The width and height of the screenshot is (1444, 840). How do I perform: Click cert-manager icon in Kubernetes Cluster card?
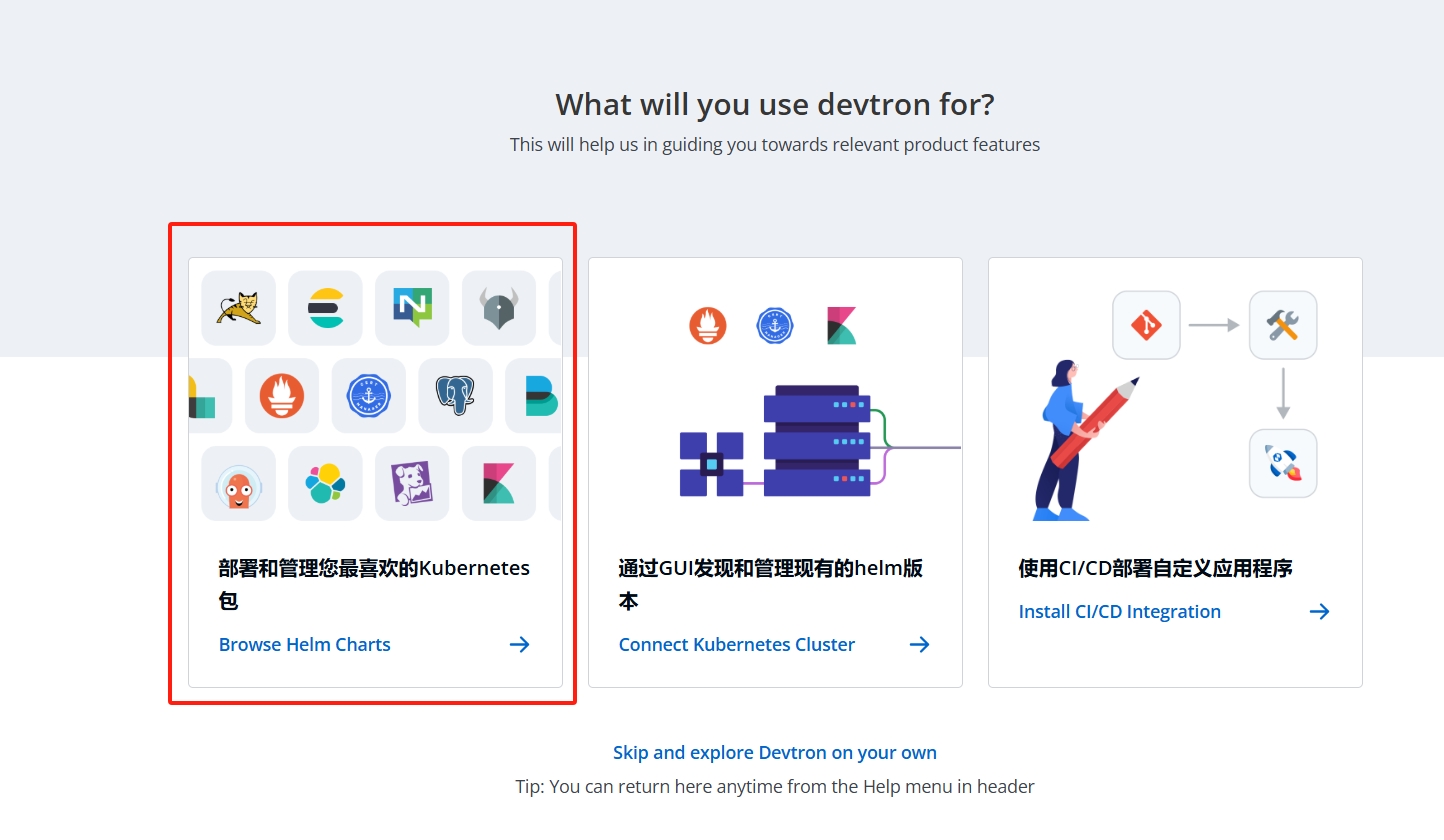coord(774,326)
